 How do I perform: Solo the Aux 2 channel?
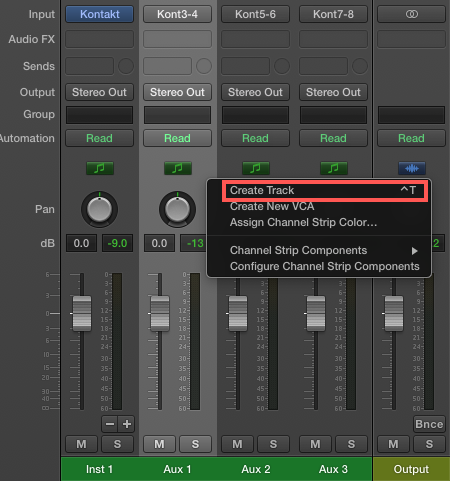point(273,444)
